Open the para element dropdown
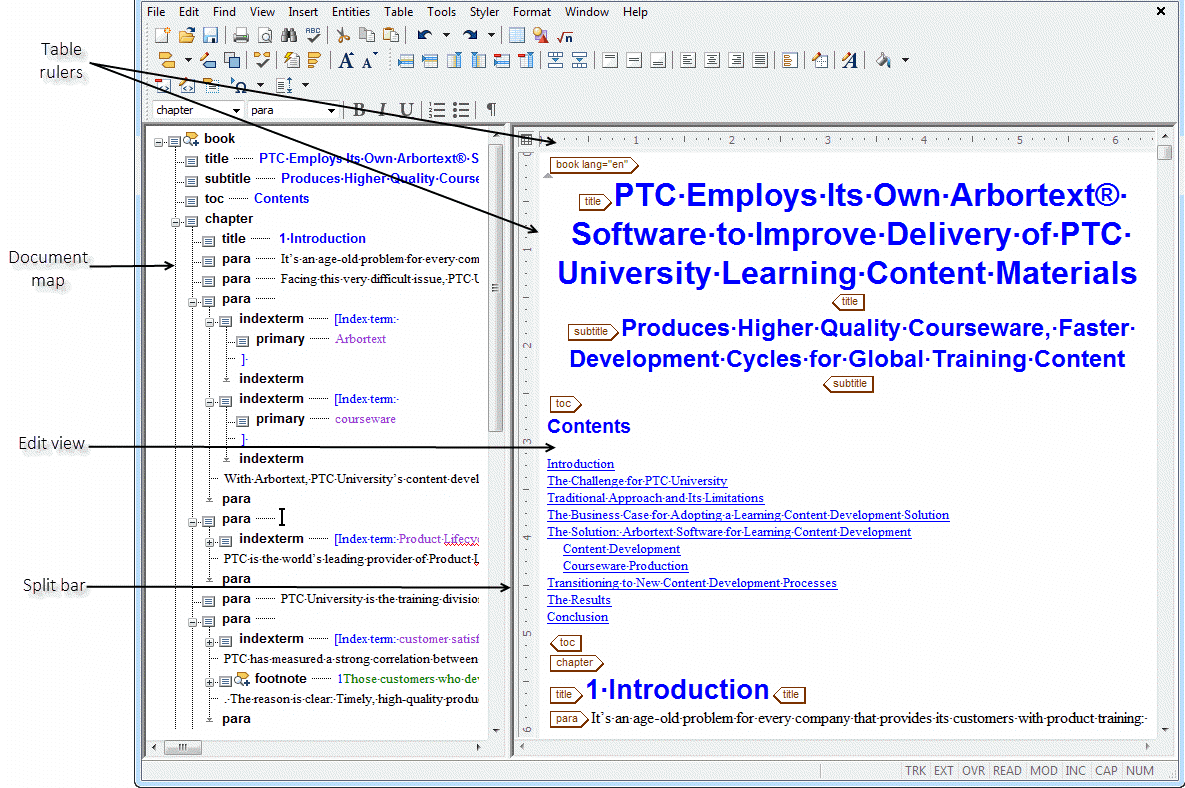1185x788 pixels. 331,110
